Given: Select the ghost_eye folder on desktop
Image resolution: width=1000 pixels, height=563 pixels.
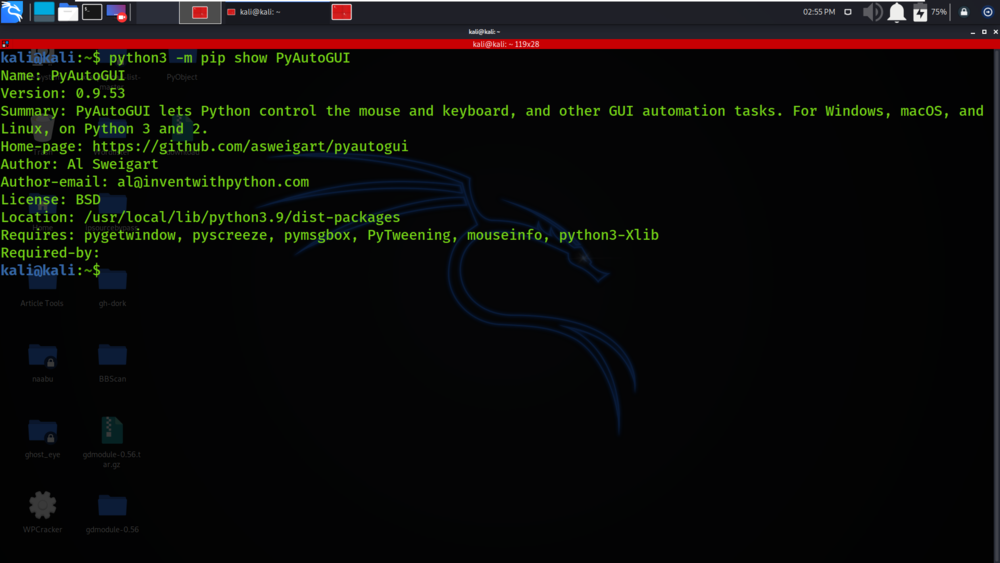Looking at the screenshot, I should (x=43, y=437).
